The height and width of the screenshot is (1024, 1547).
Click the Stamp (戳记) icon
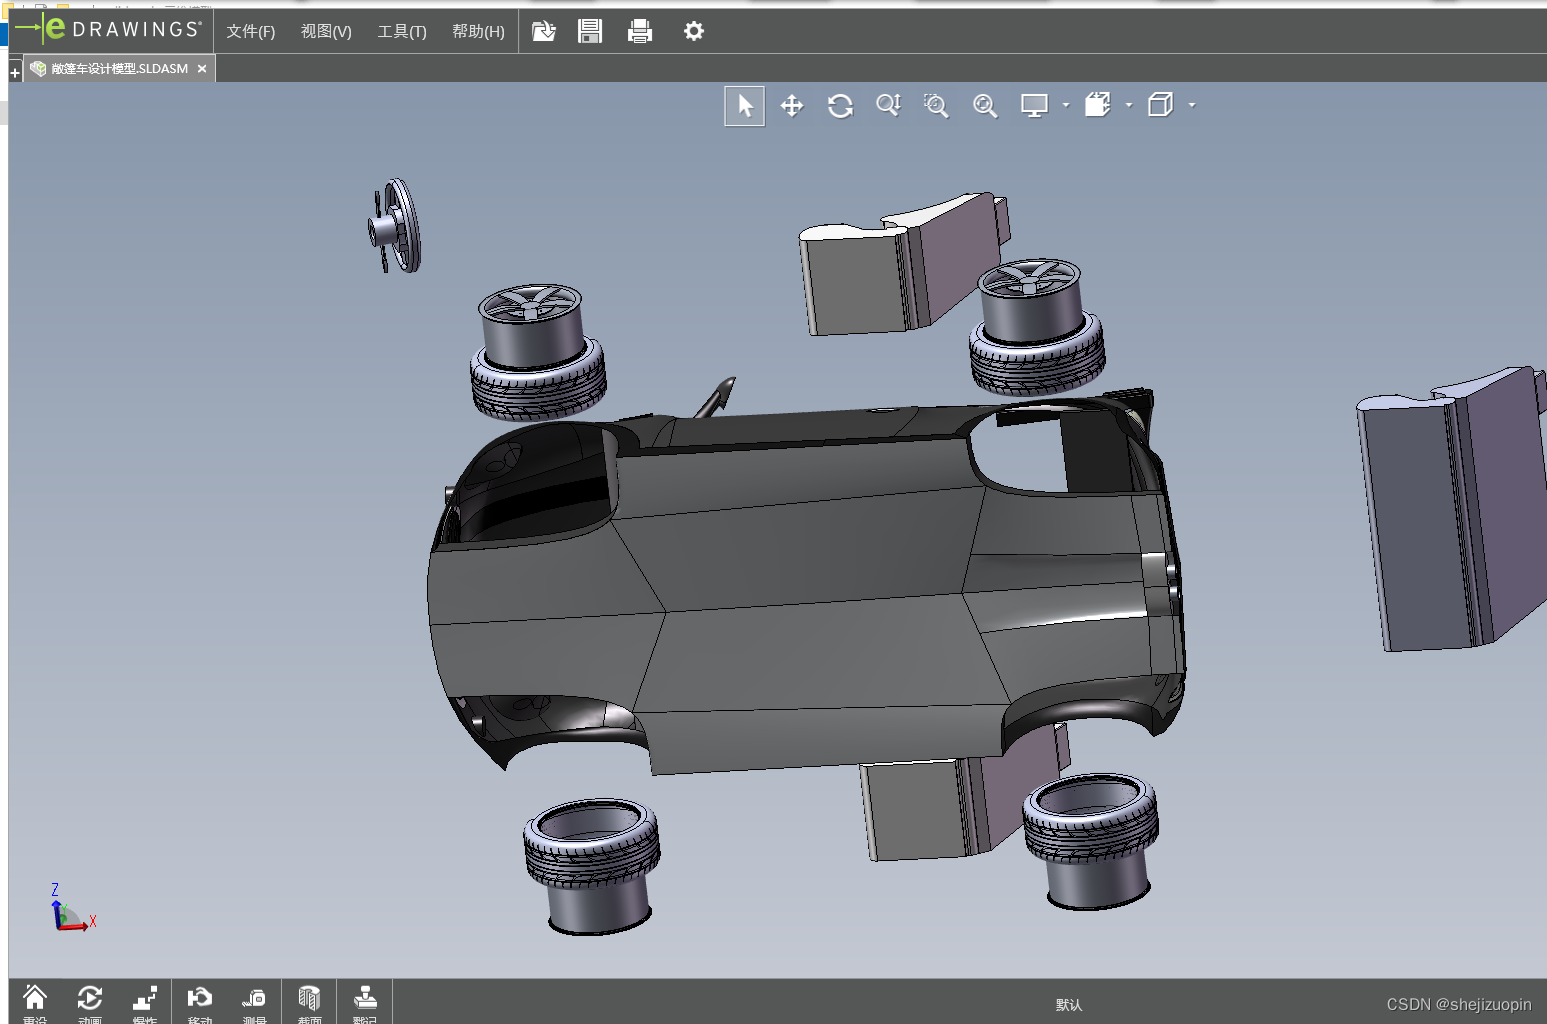coord(365,1003)
